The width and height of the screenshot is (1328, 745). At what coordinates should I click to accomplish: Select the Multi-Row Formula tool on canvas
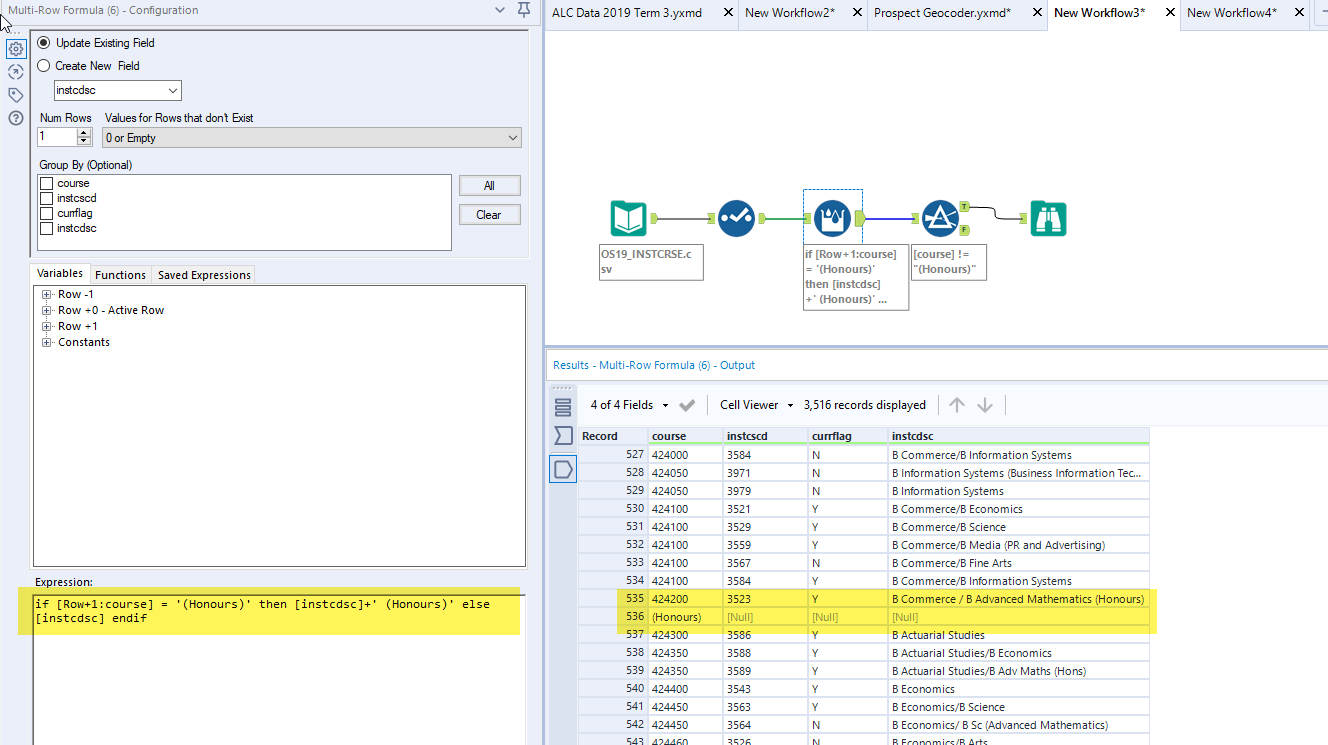833,218
